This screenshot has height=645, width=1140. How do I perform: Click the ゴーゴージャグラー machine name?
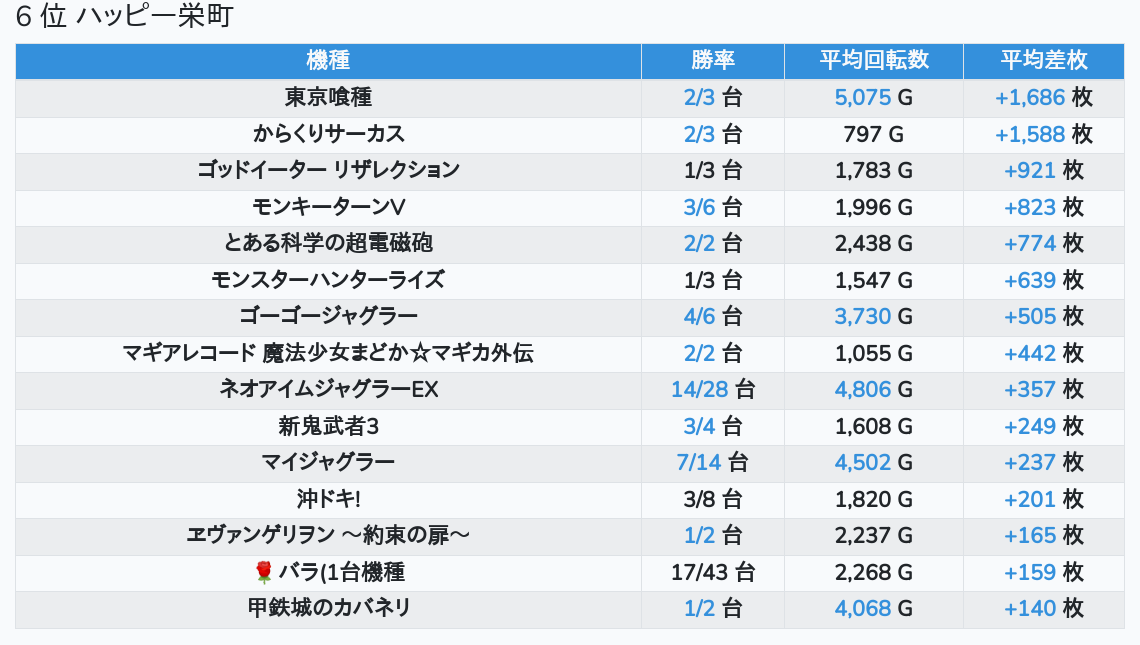pos(328,316)
